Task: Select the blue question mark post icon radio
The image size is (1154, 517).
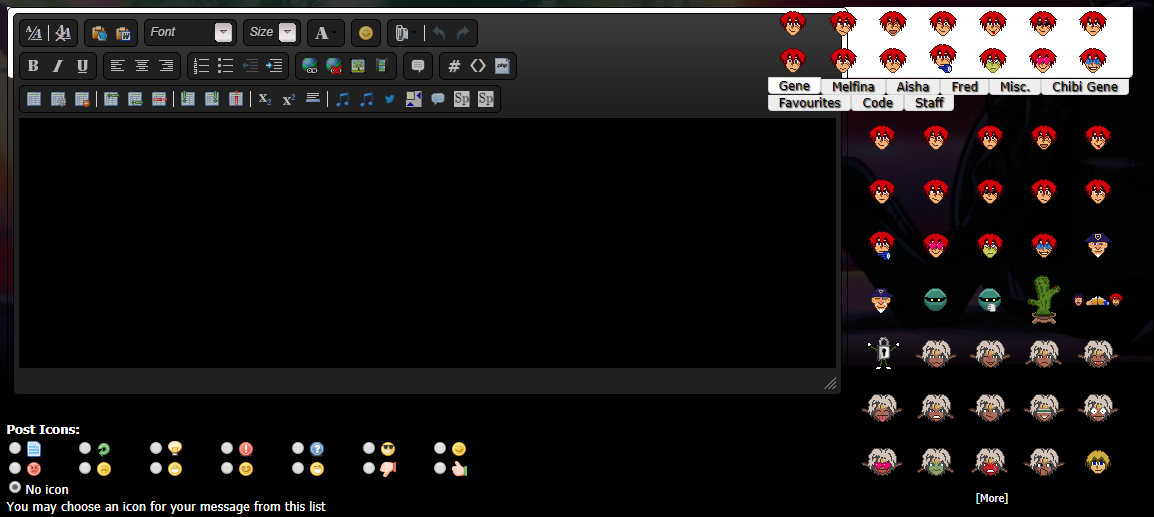Action: click(x=298, y=448)
